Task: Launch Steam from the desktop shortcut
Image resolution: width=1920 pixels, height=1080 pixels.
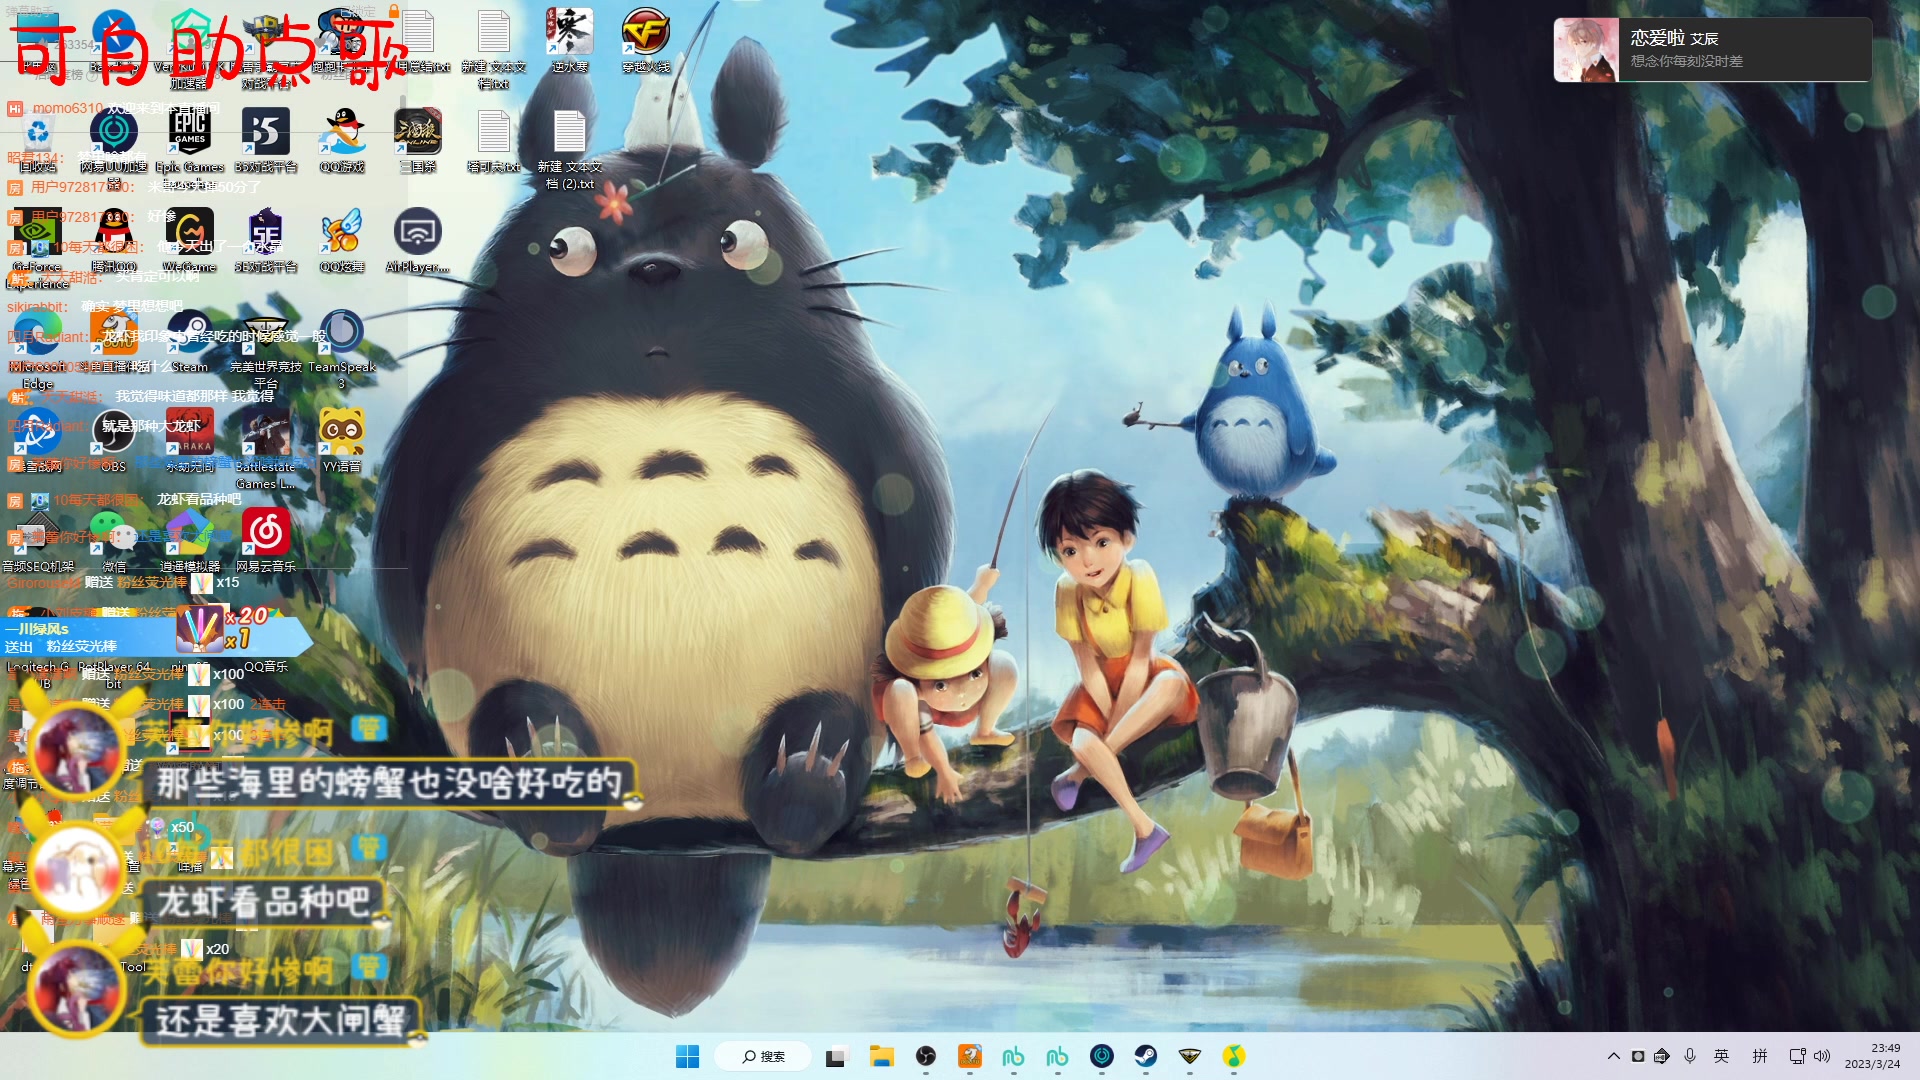Action: pyautogui.click(x=190, y=340)
